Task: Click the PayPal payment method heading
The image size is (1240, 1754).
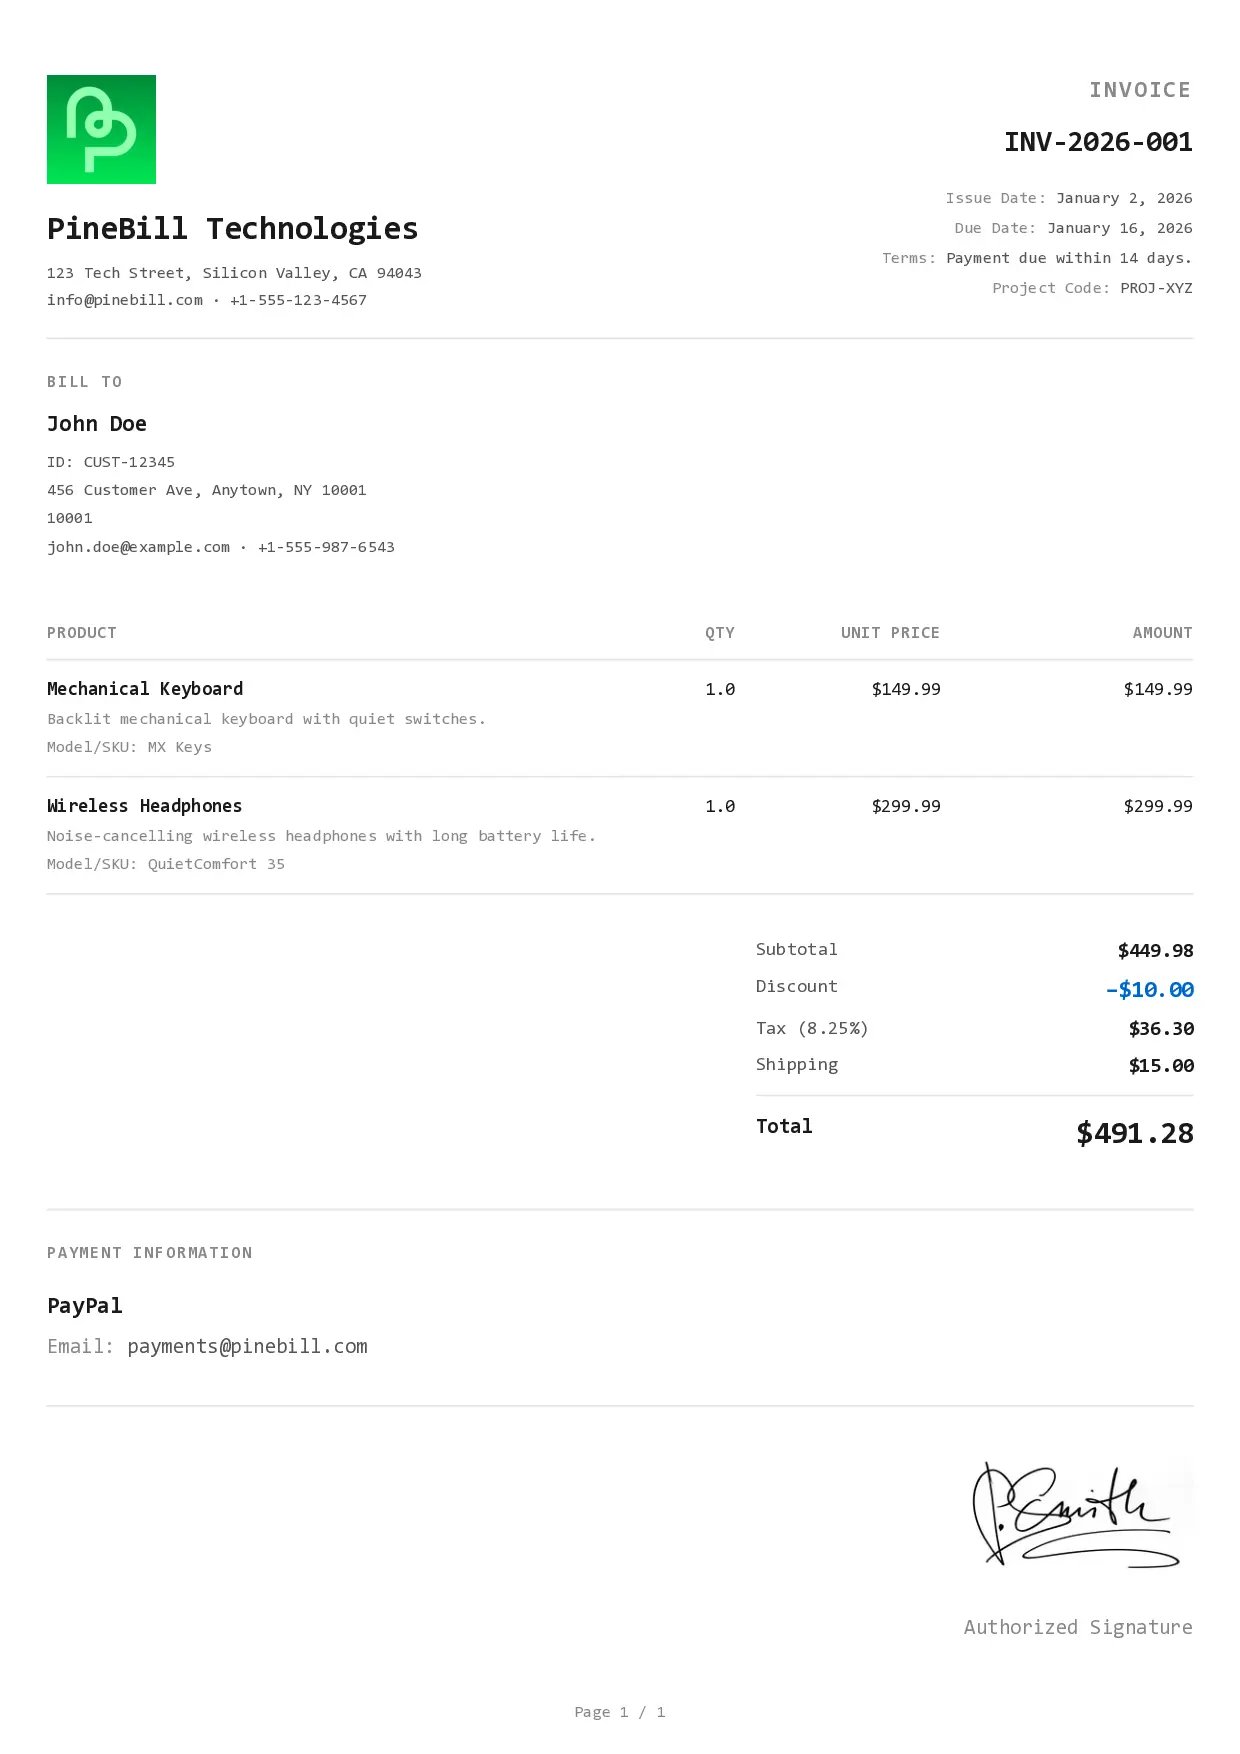Action: tap(85, 1306)
